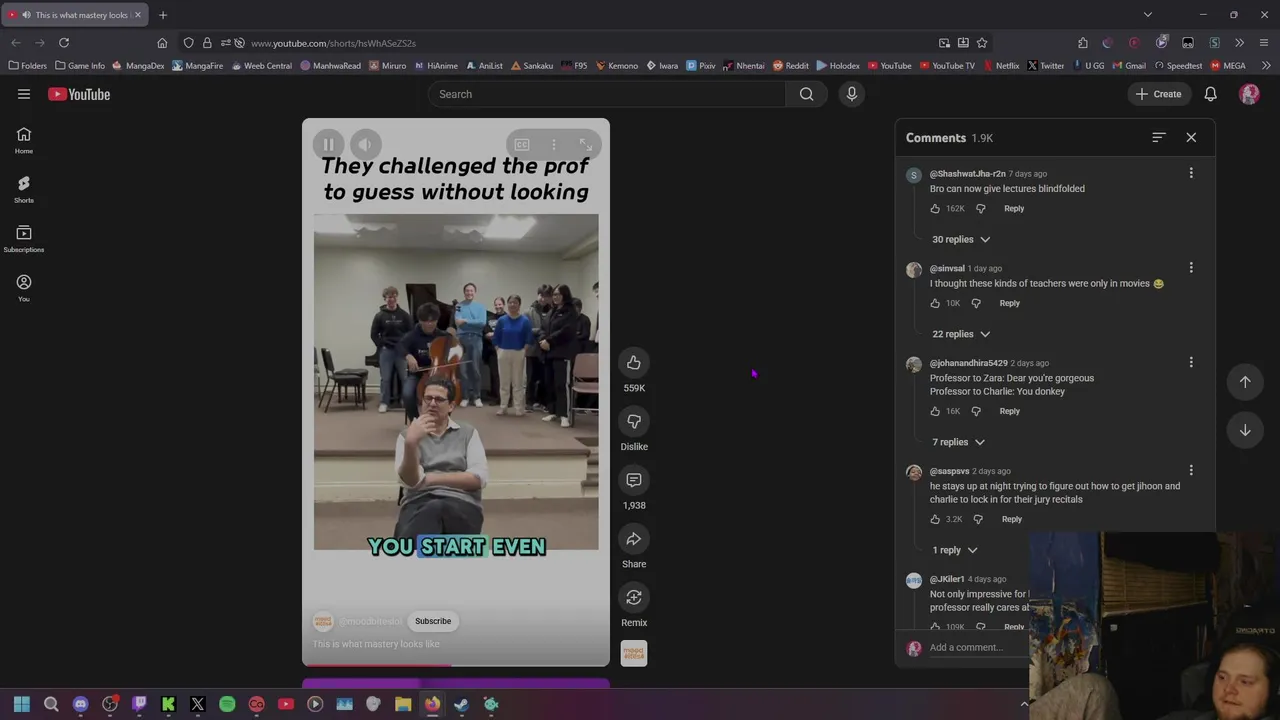Share this short
This screenshot has width=1280, height=720.
pos(634,539)
